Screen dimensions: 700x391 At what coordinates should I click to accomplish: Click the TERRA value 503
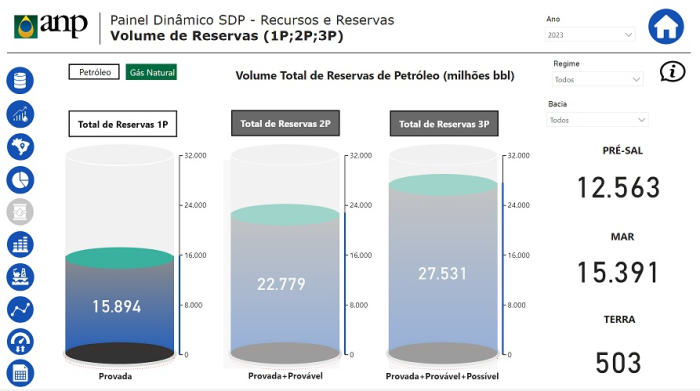[x=619, y=362]
